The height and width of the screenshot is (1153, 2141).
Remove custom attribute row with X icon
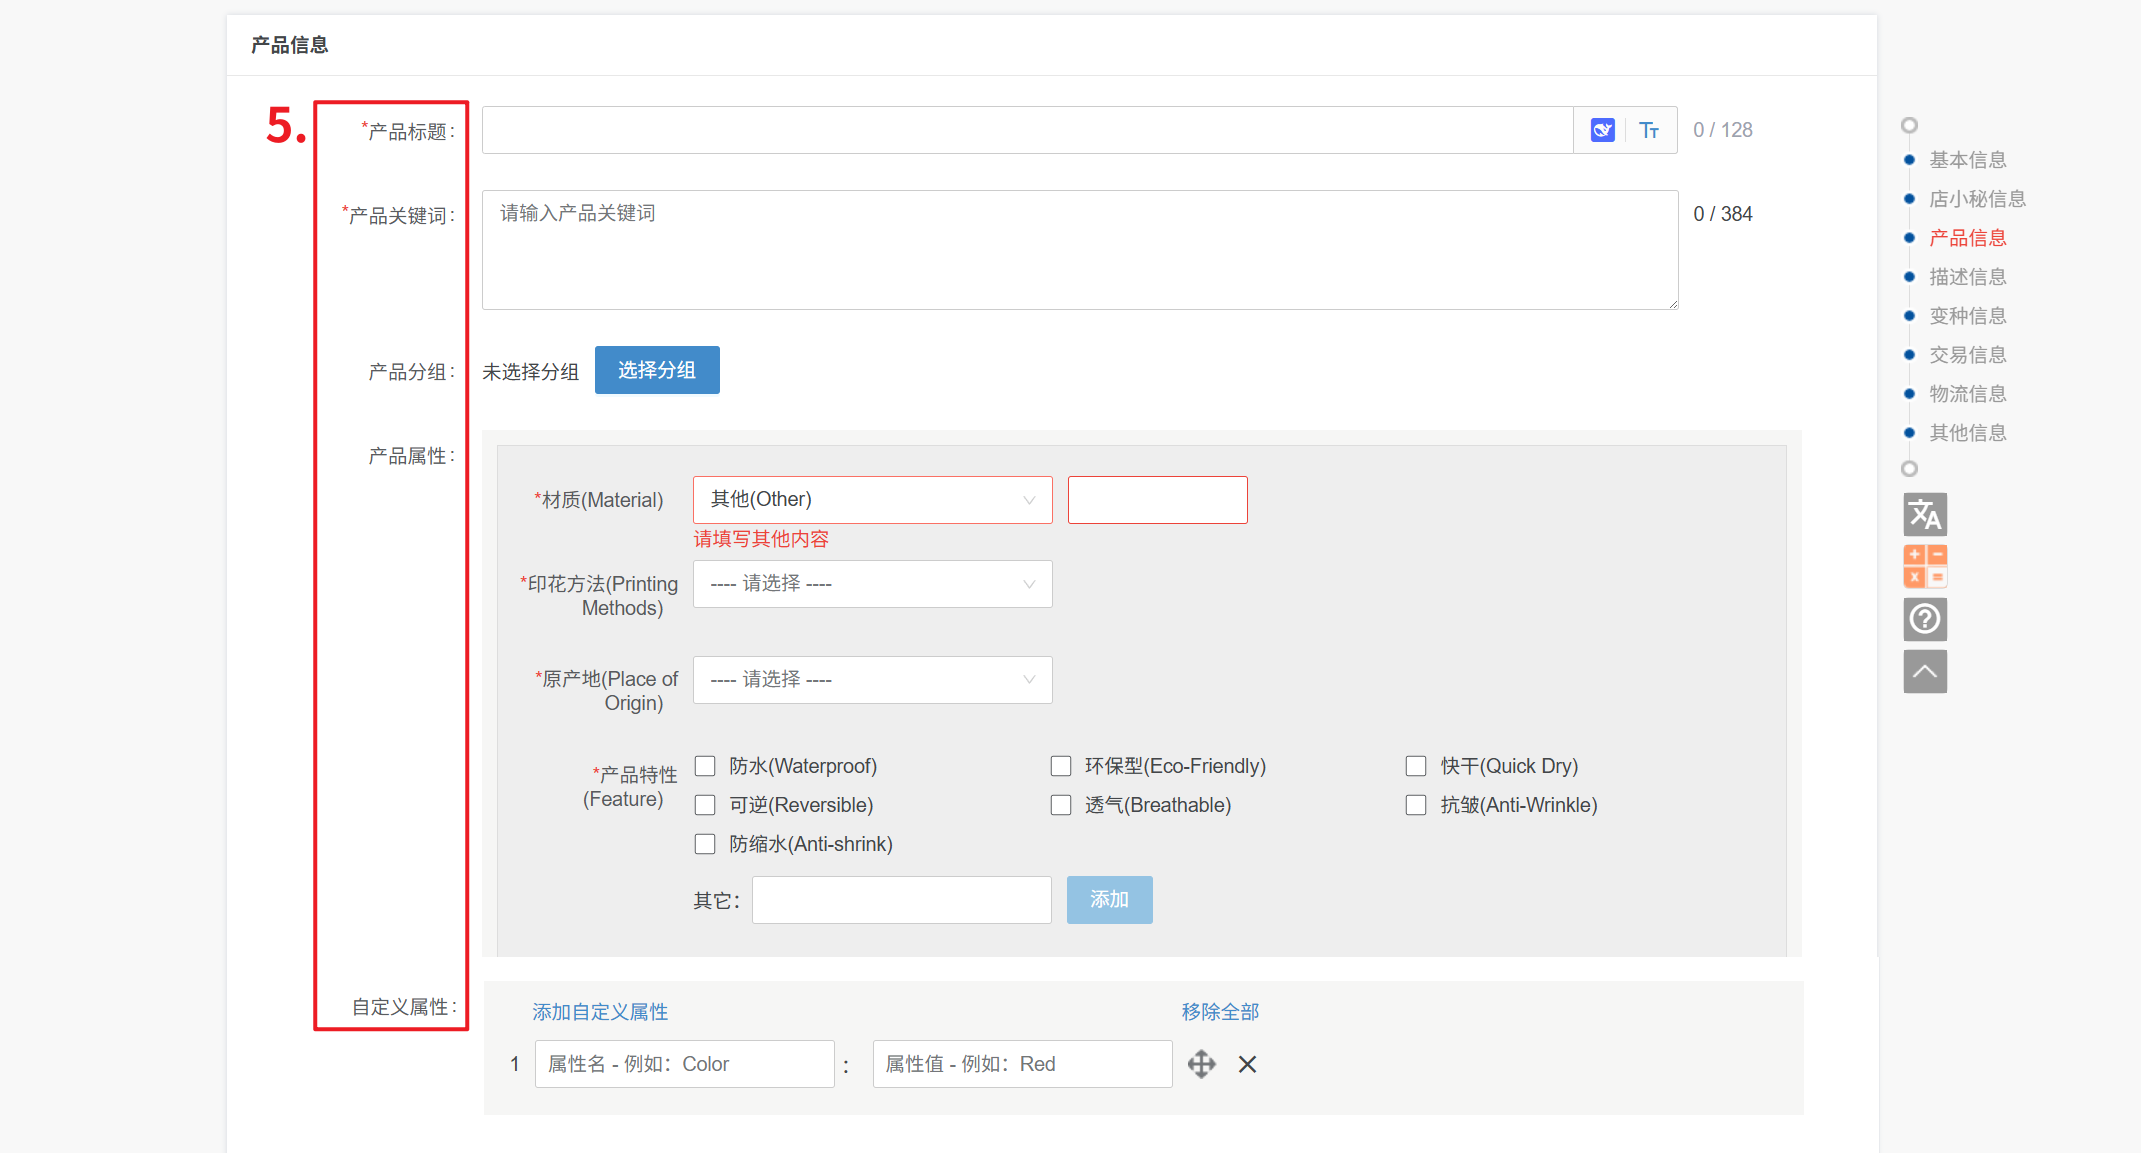tap(1247, 1064)
